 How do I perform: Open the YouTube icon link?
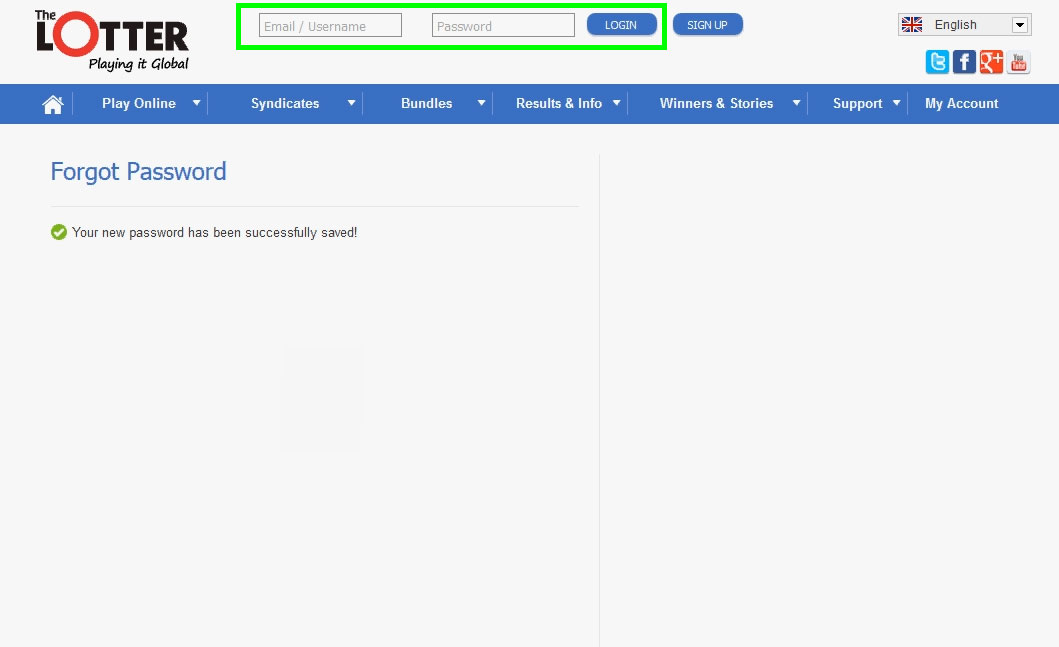1018,63
